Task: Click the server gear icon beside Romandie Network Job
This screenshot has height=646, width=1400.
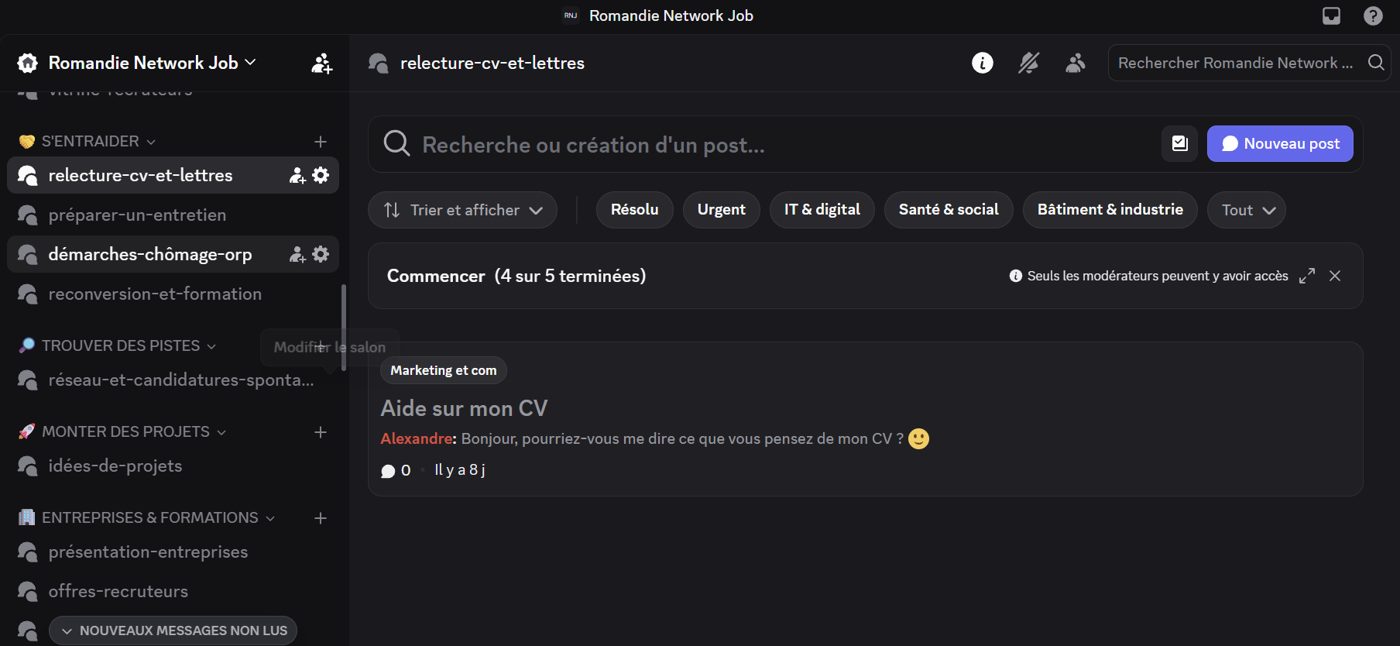Action: (28, 63)
